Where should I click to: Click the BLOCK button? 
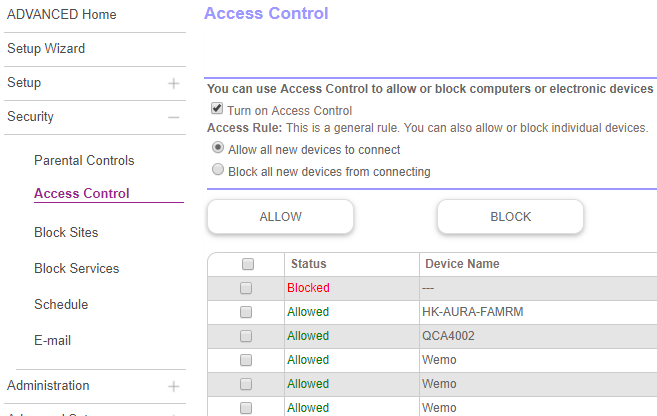tap(510, 216)
